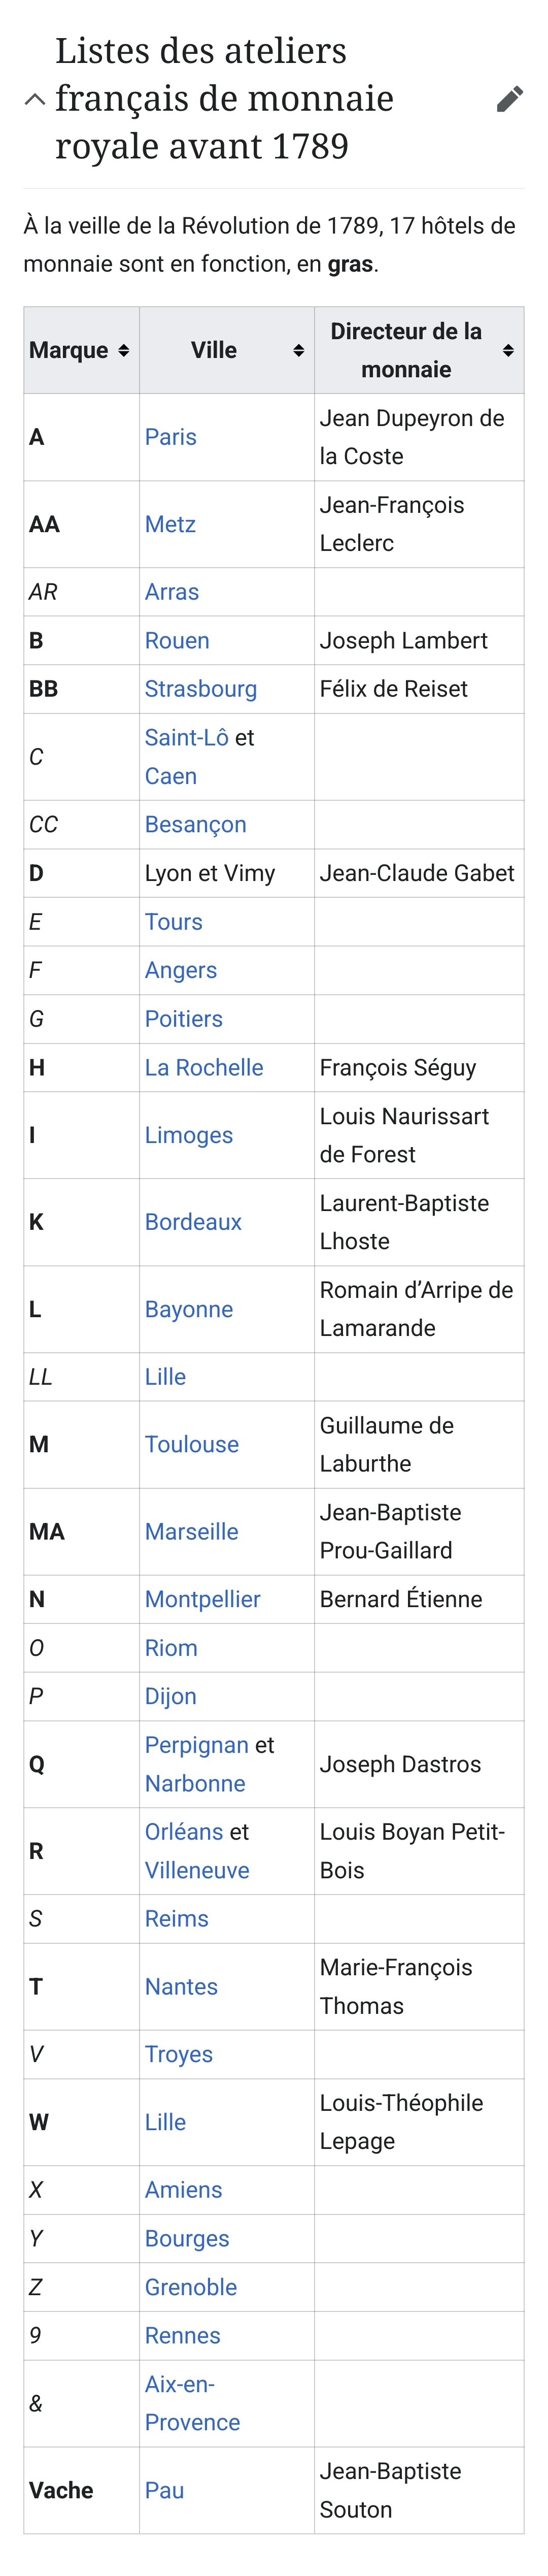This screenshot has height=2576, width=548.
Task: Follow the Strasbourg link
Action: click(x=200, y=689)
